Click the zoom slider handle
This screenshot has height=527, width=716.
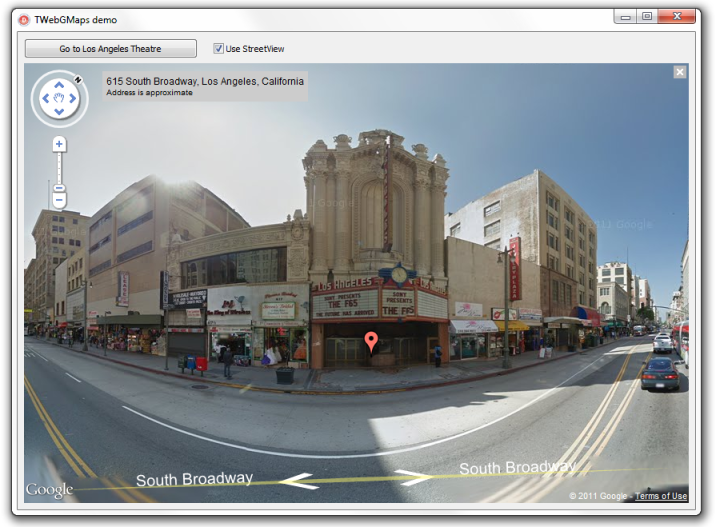59,188
